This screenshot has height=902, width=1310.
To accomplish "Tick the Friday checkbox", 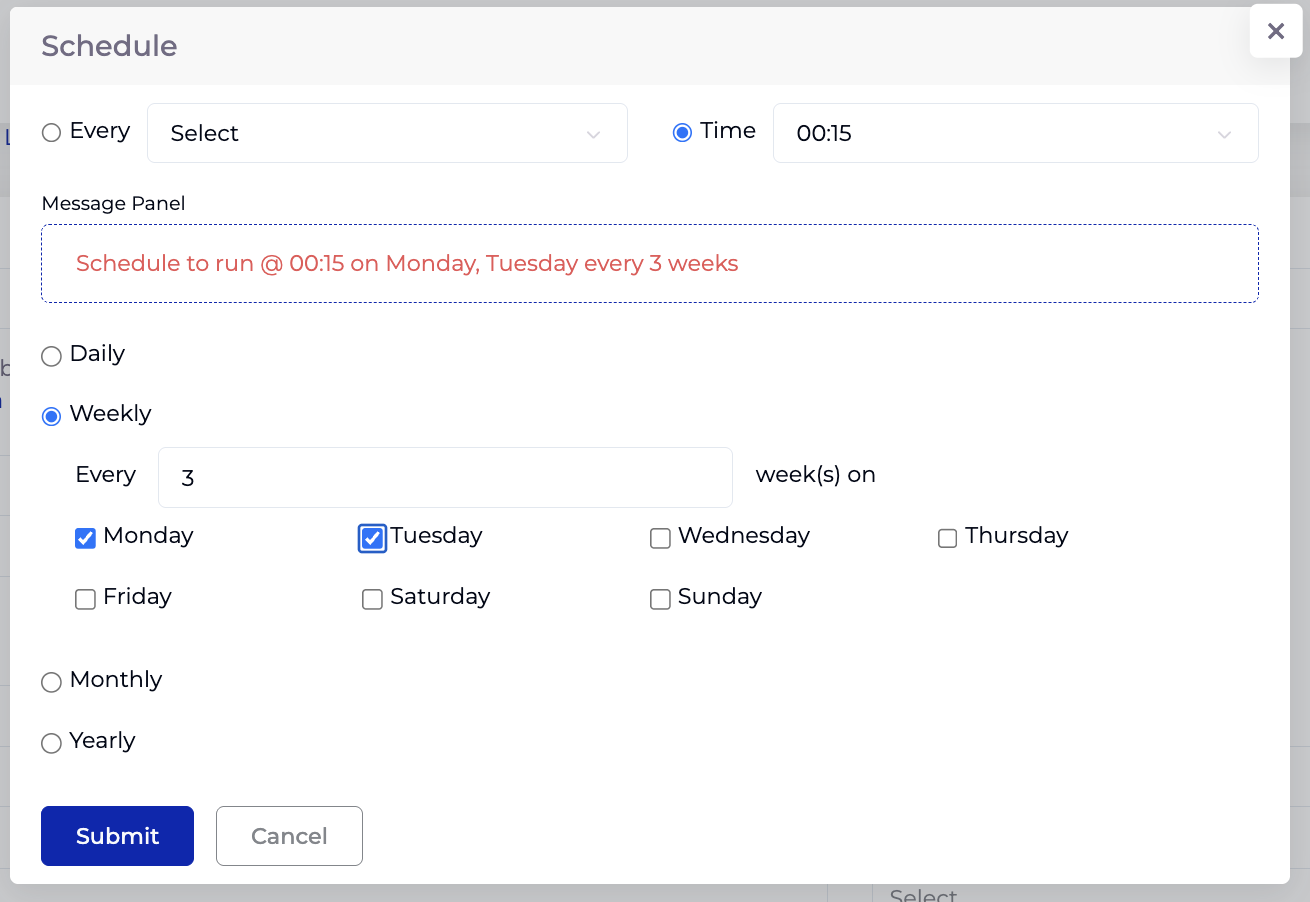I will 85,599.
